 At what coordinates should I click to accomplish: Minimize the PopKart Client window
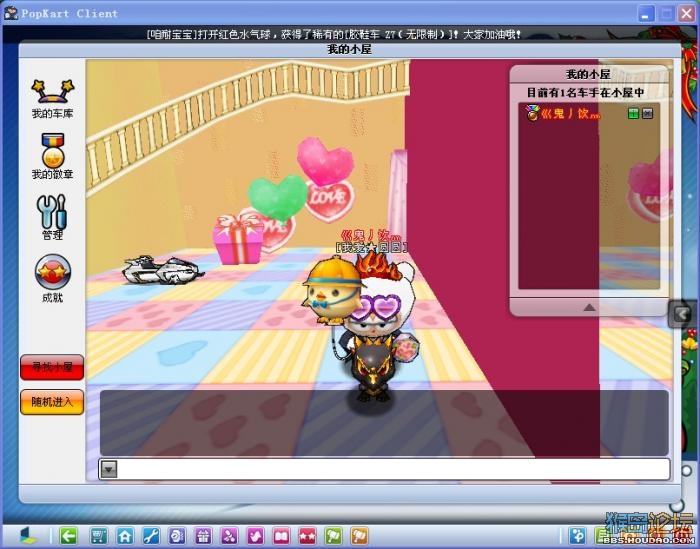point(646,14)
